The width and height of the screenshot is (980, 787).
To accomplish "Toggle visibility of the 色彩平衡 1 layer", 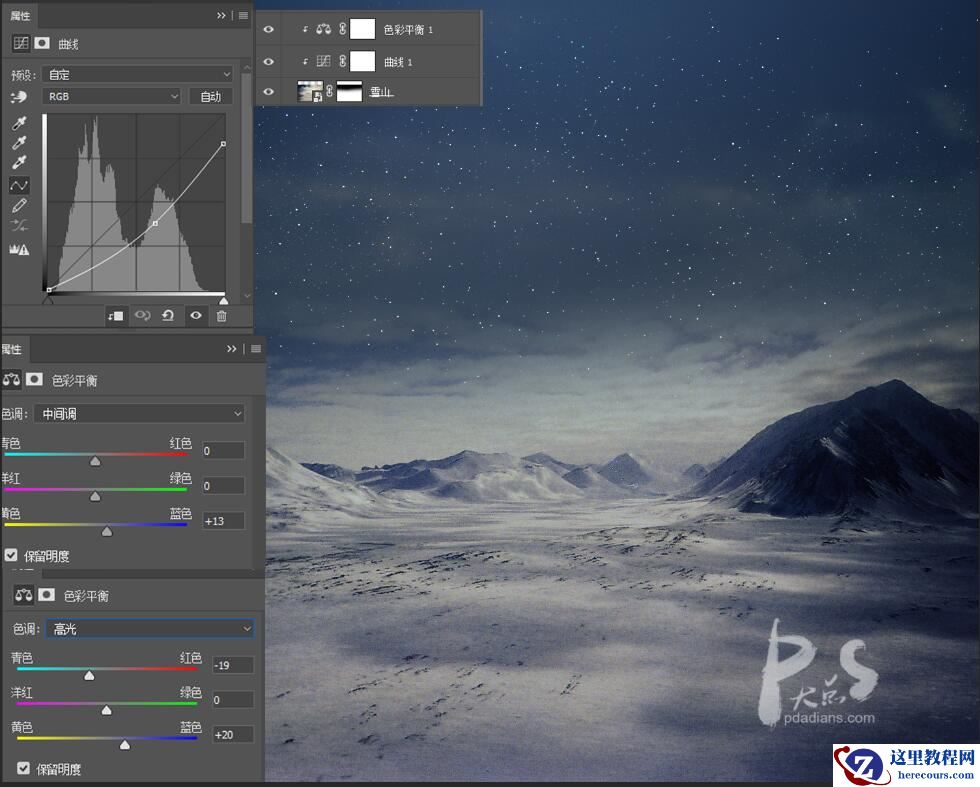I will 268,29.
